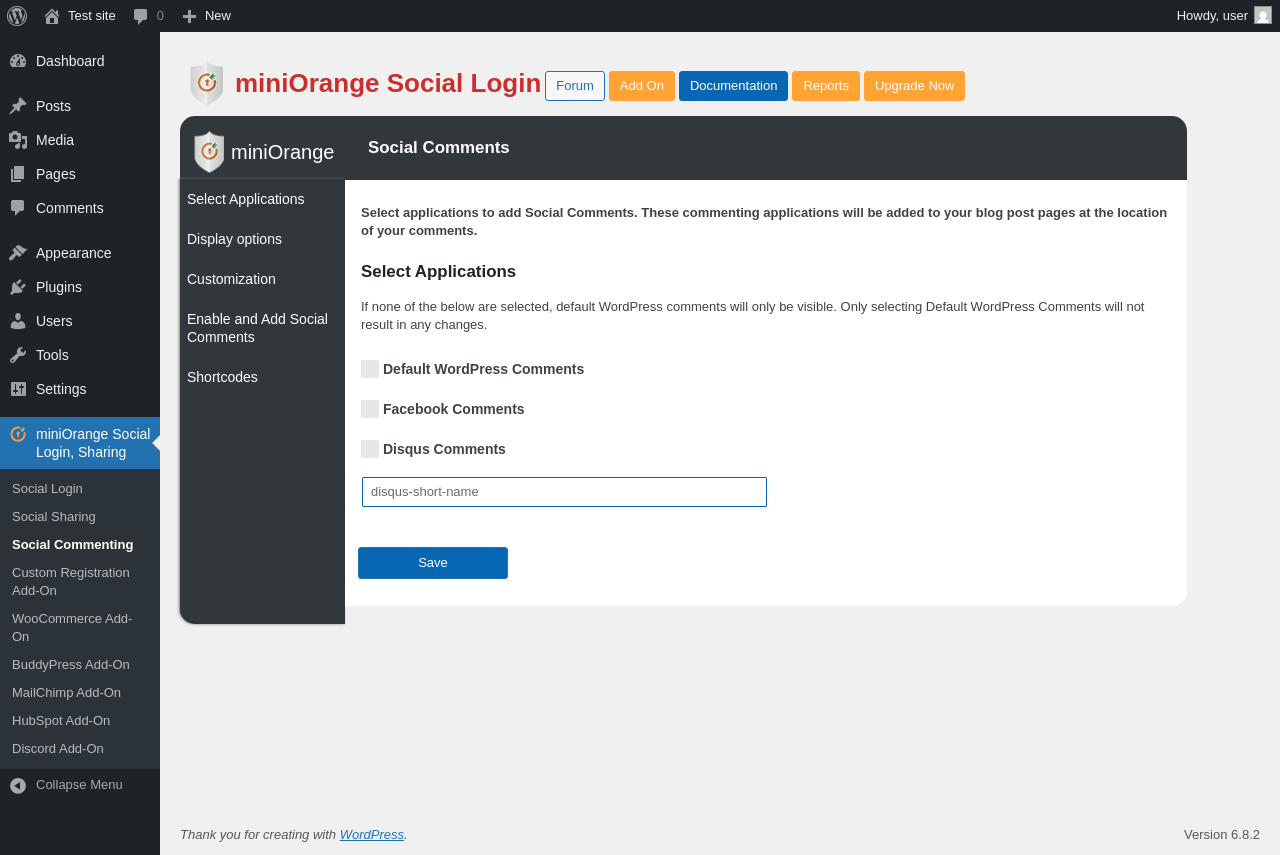Click the Collapse Menu text
This screenshot has height=855, width=1280.
[x=79, y=785]
